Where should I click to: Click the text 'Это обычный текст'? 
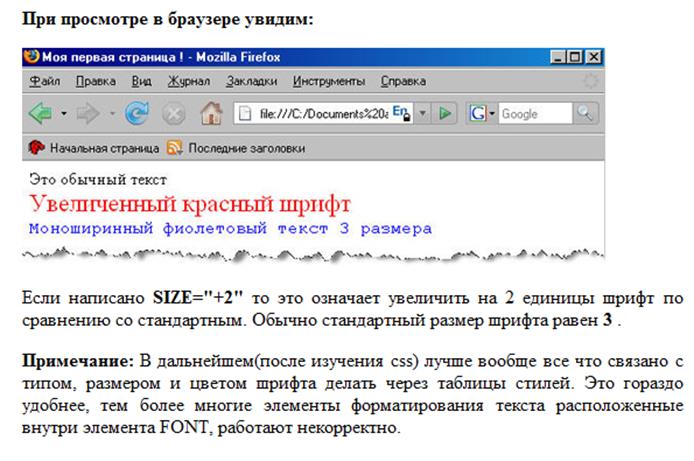click(x=98, y=180)
